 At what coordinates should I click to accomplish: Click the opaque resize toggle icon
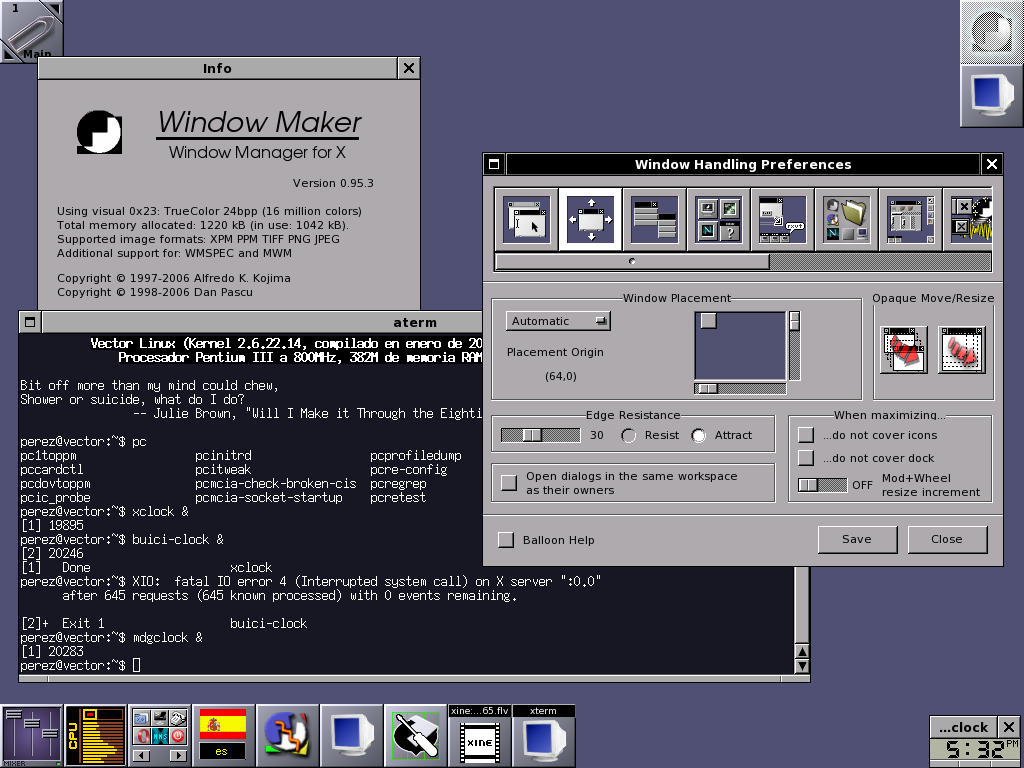point(961,350)
